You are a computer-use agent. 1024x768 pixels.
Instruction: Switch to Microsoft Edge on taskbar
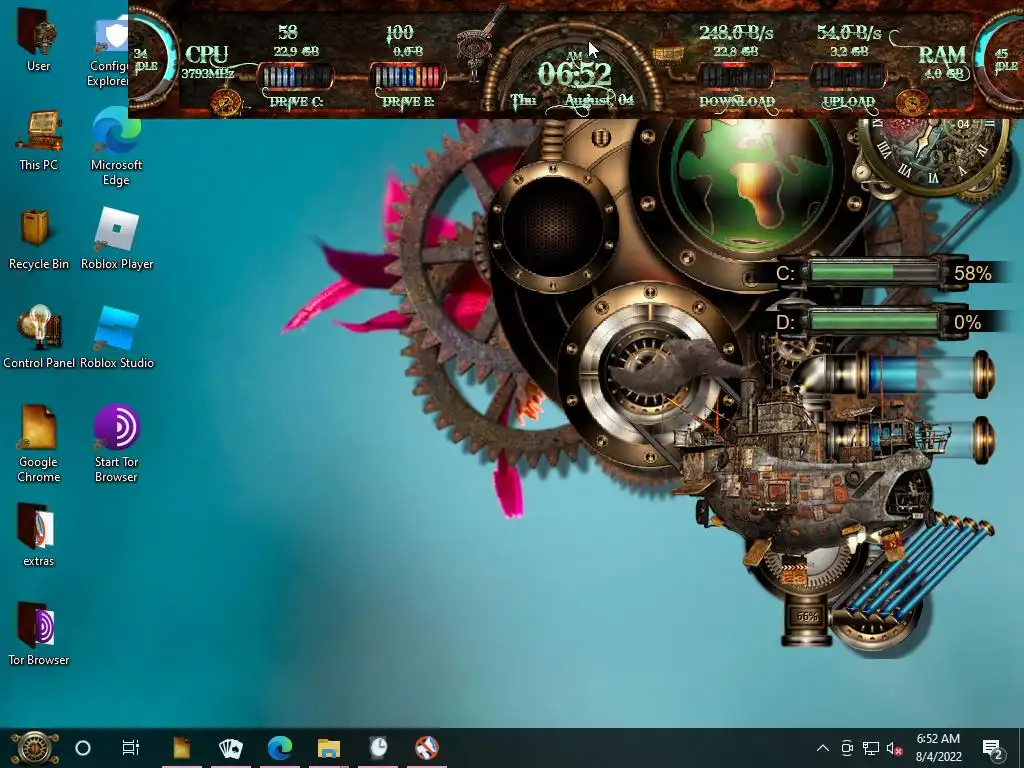pyautogui.click(x=280, y=748)
